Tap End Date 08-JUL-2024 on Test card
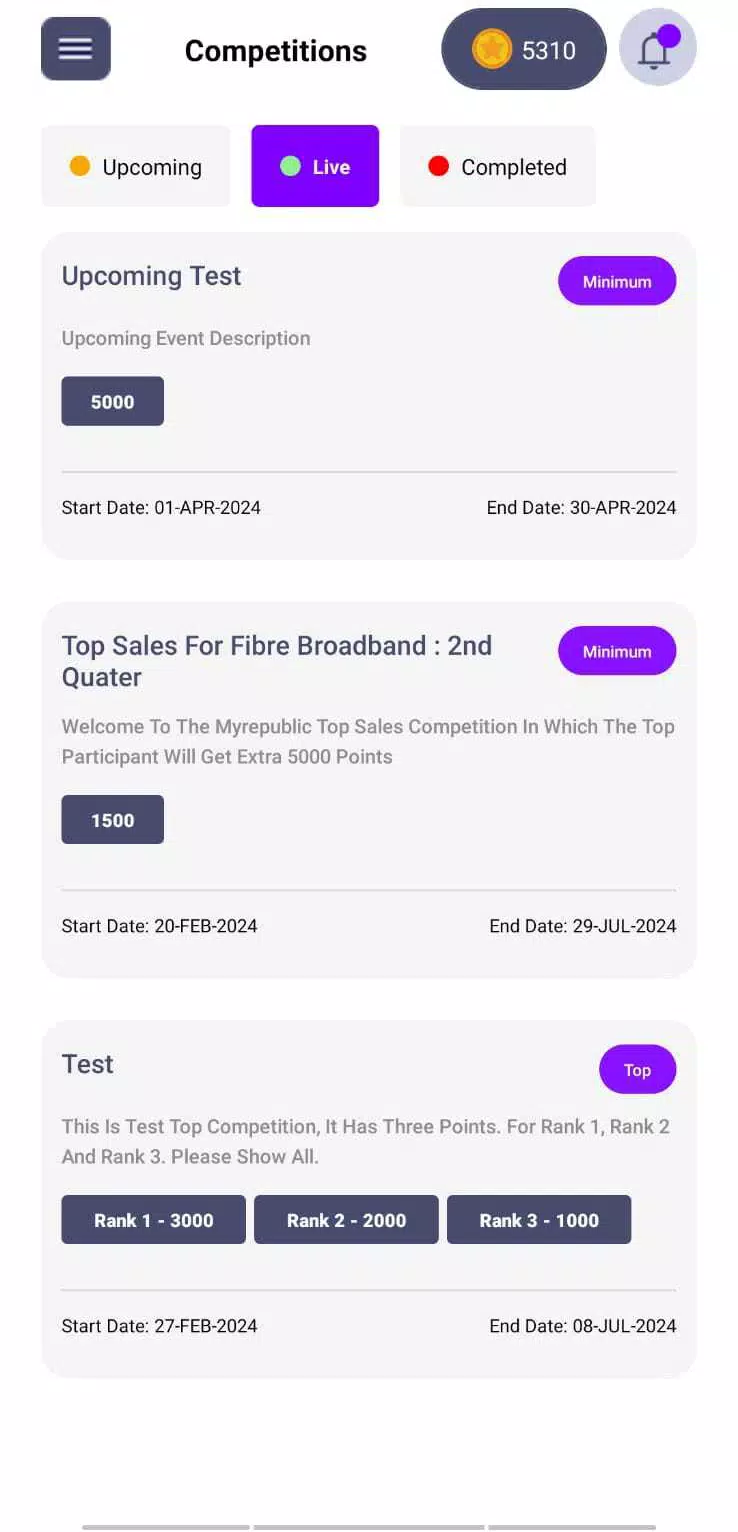 582,1326
